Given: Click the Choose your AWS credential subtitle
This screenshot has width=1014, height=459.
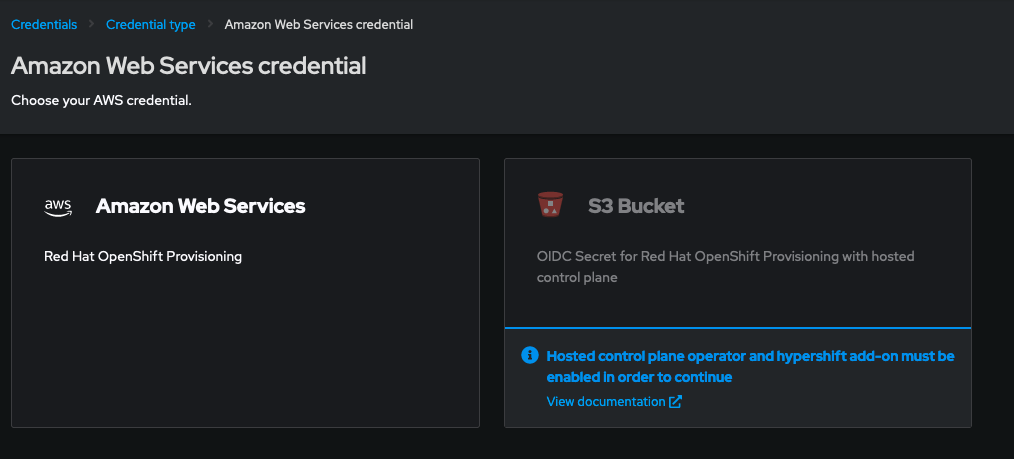Looking at the screenshot, I should pyautogui.click(x=100, y=101).
